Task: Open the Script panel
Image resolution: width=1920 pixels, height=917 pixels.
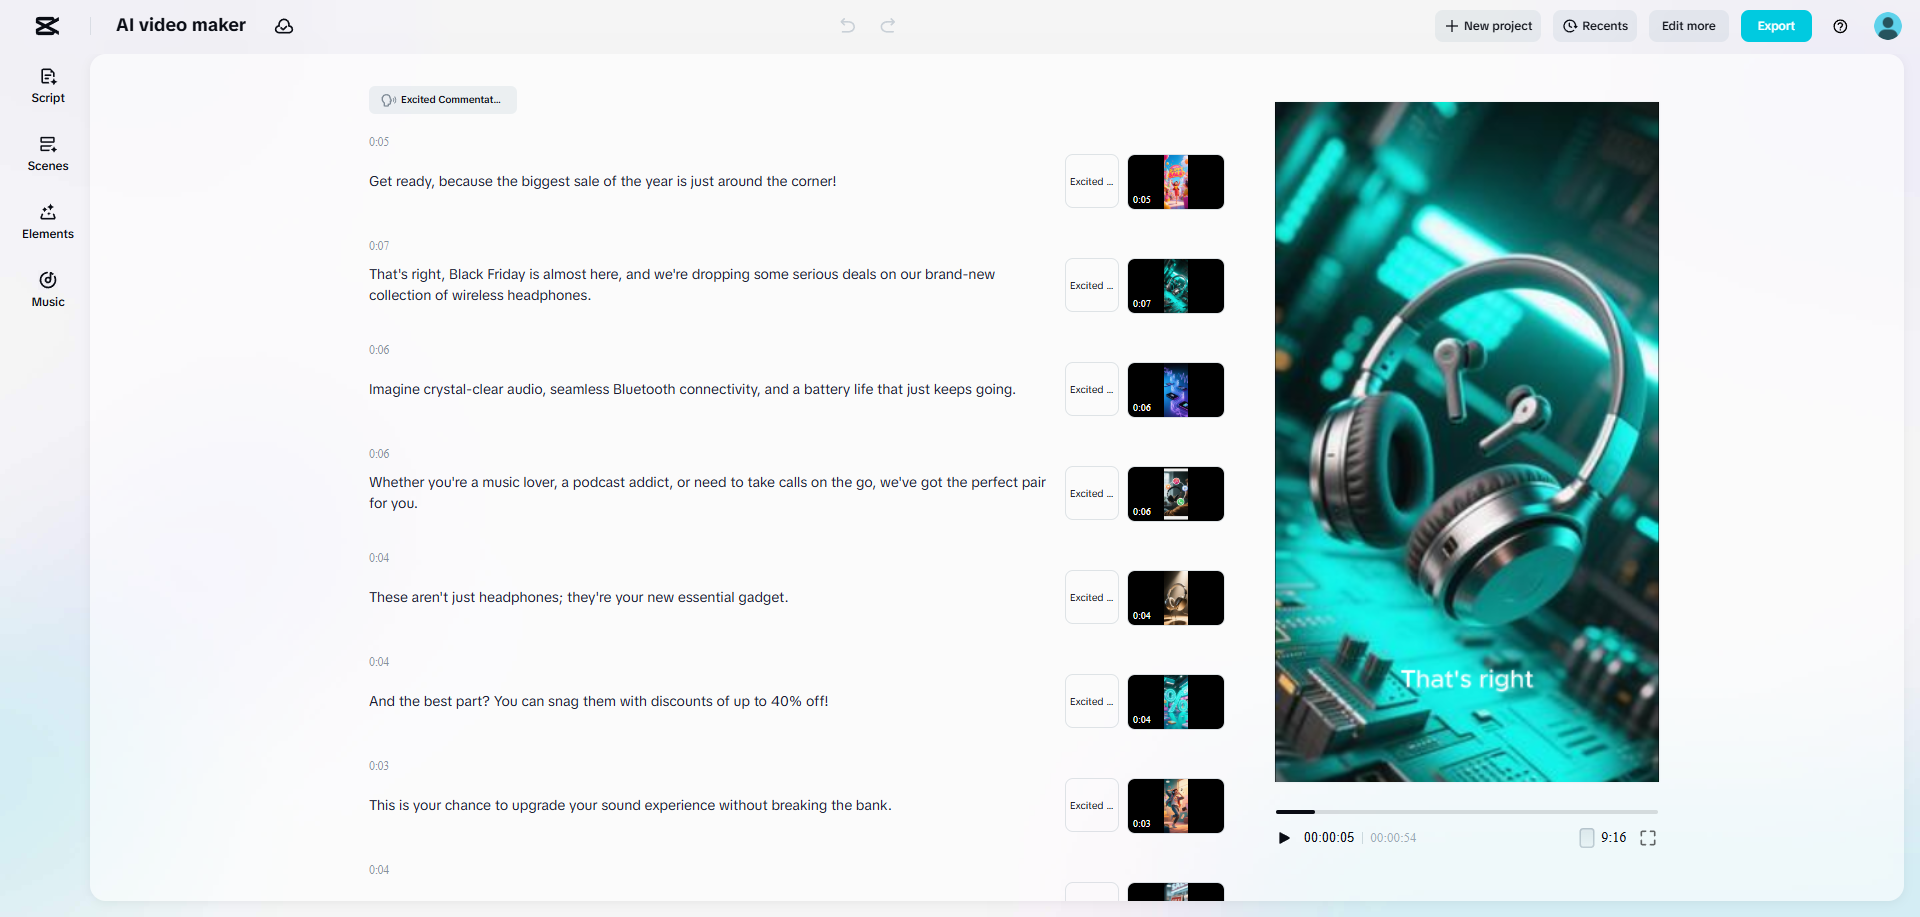Action: point(48,86)
